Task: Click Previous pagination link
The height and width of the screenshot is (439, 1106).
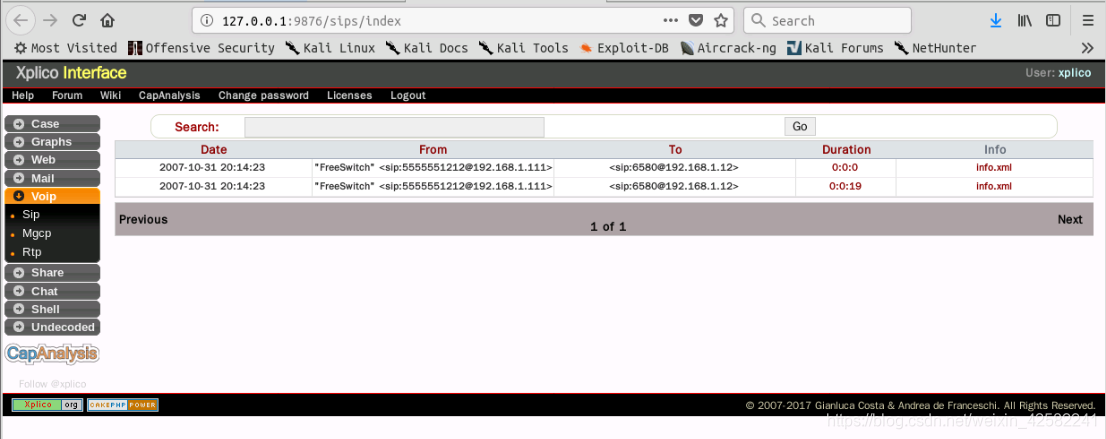Action: coord(143,220)
